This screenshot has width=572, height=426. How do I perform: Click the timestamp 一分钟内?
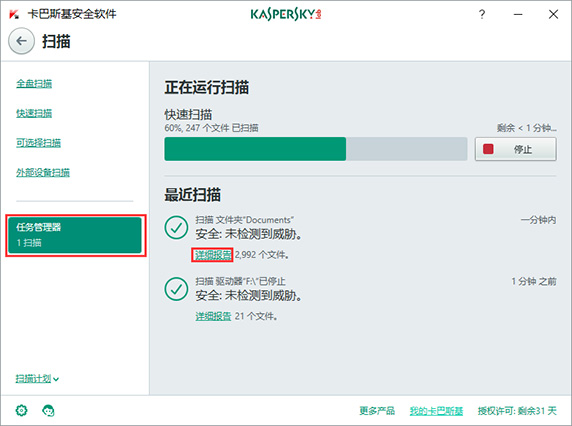click(538, 220)
